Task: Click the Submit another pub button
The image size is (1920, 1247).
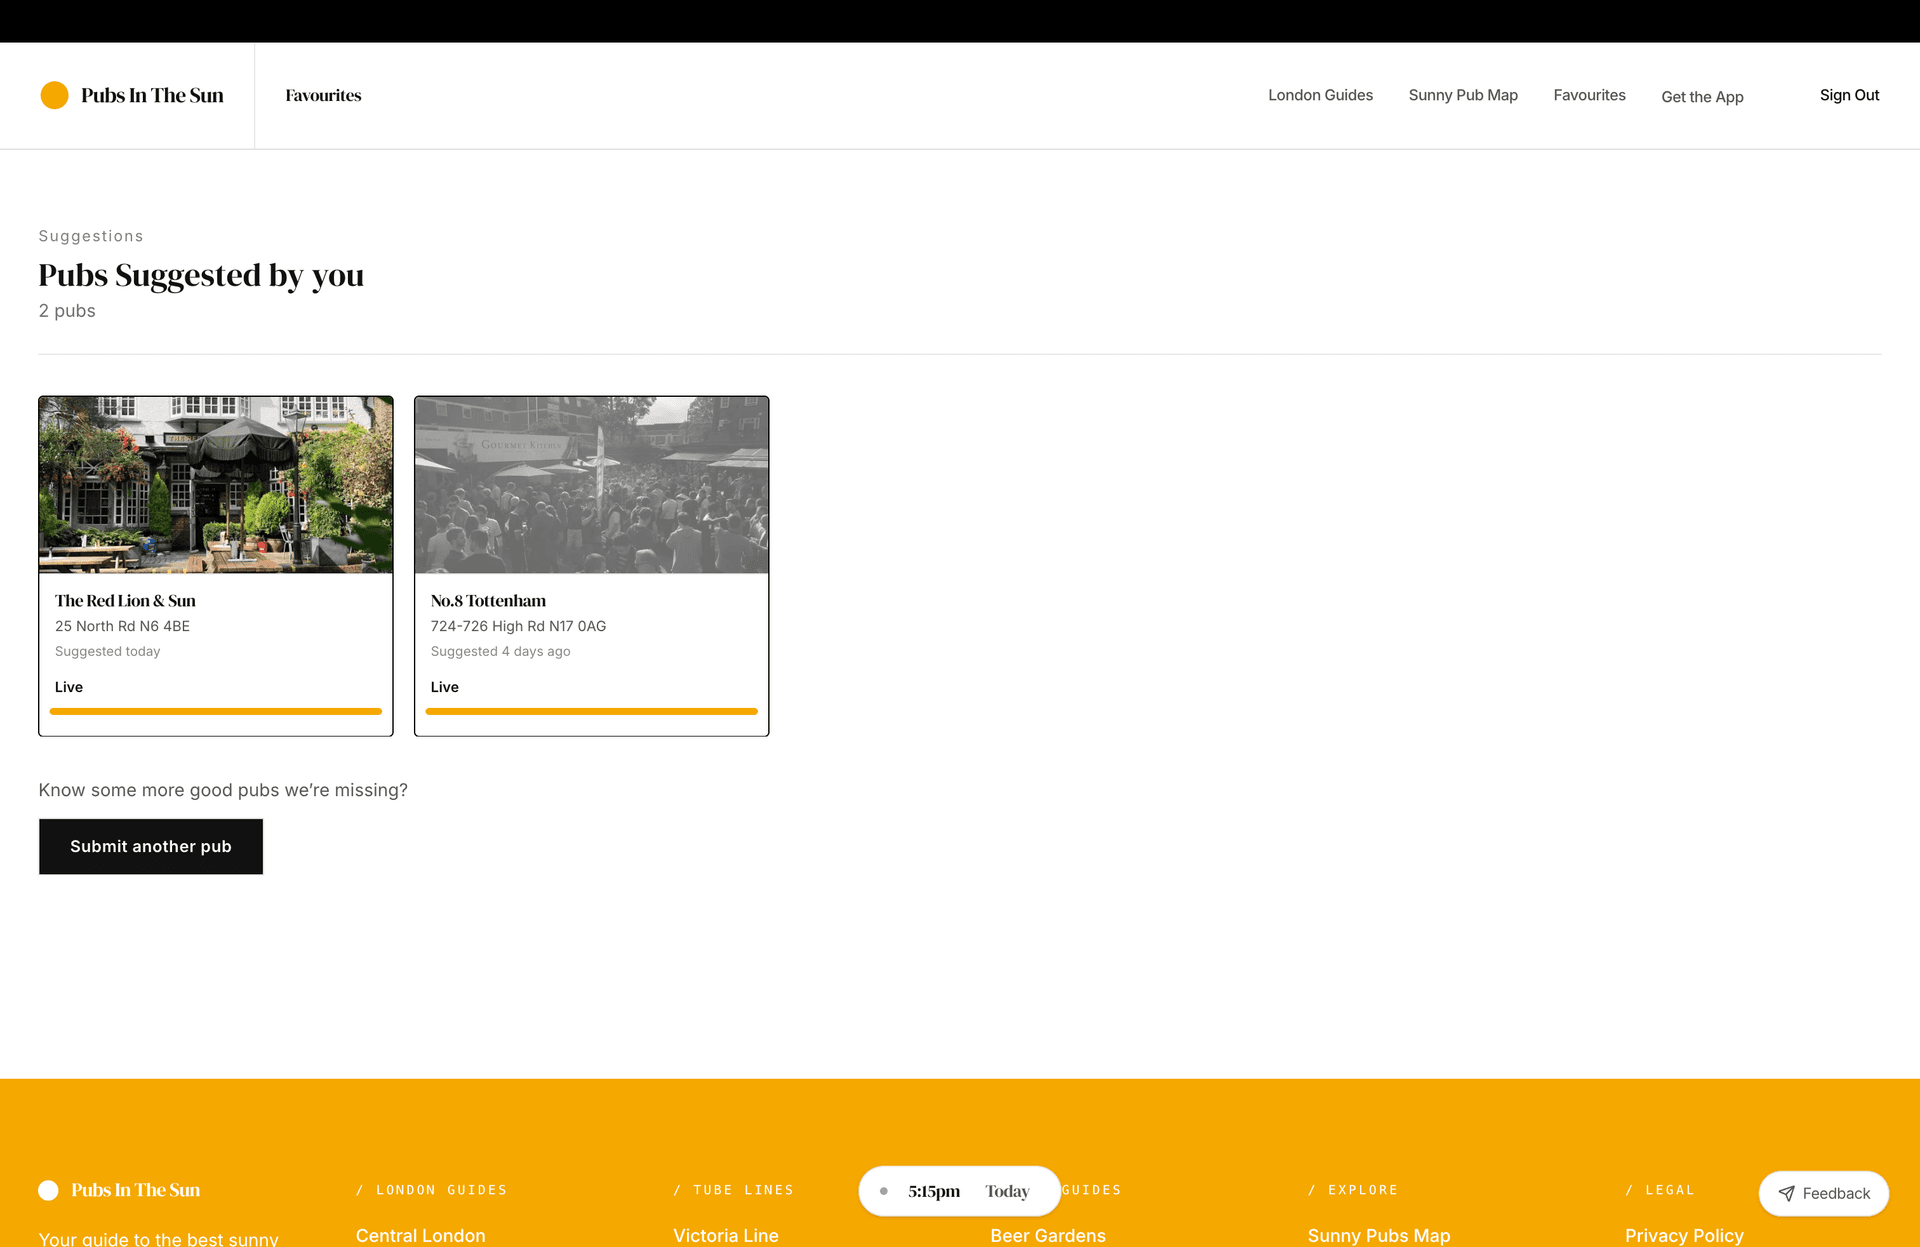Action: pyautogui.click(x=150, y=846)
